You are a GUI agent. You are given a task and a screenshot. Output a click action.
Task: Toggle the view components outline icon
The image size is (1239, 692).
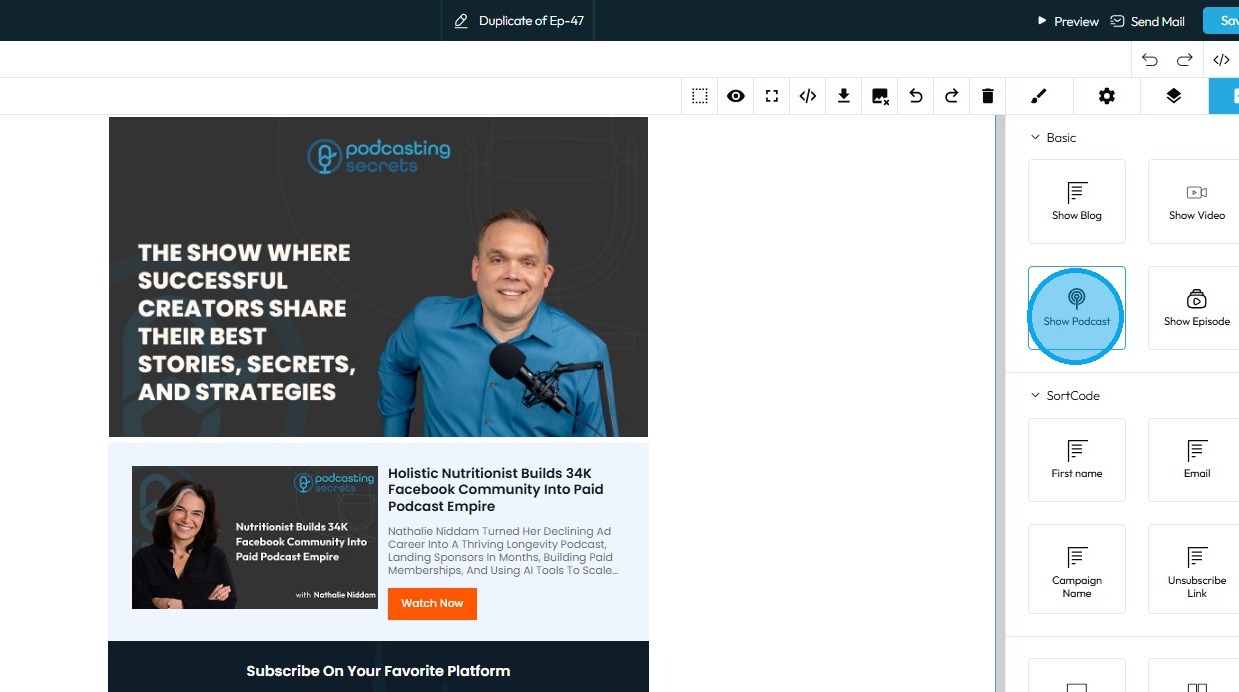point(700,96)
